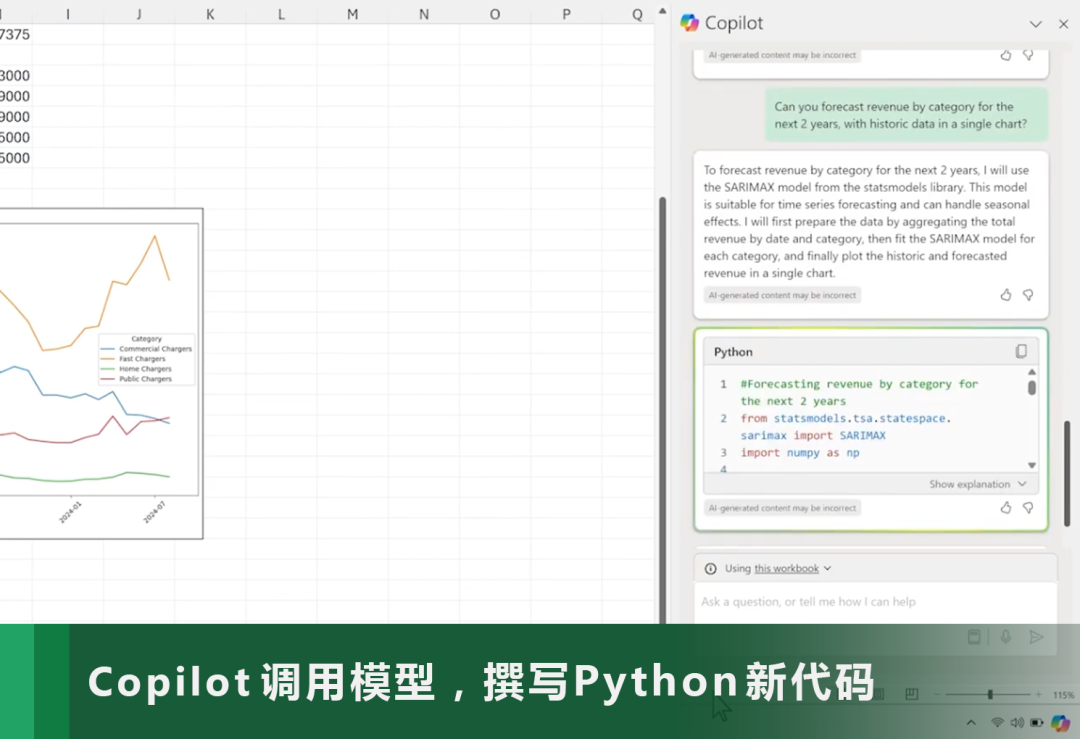
Task: Open the prompt guide notebook icon
Action: (x=974, y=637)
